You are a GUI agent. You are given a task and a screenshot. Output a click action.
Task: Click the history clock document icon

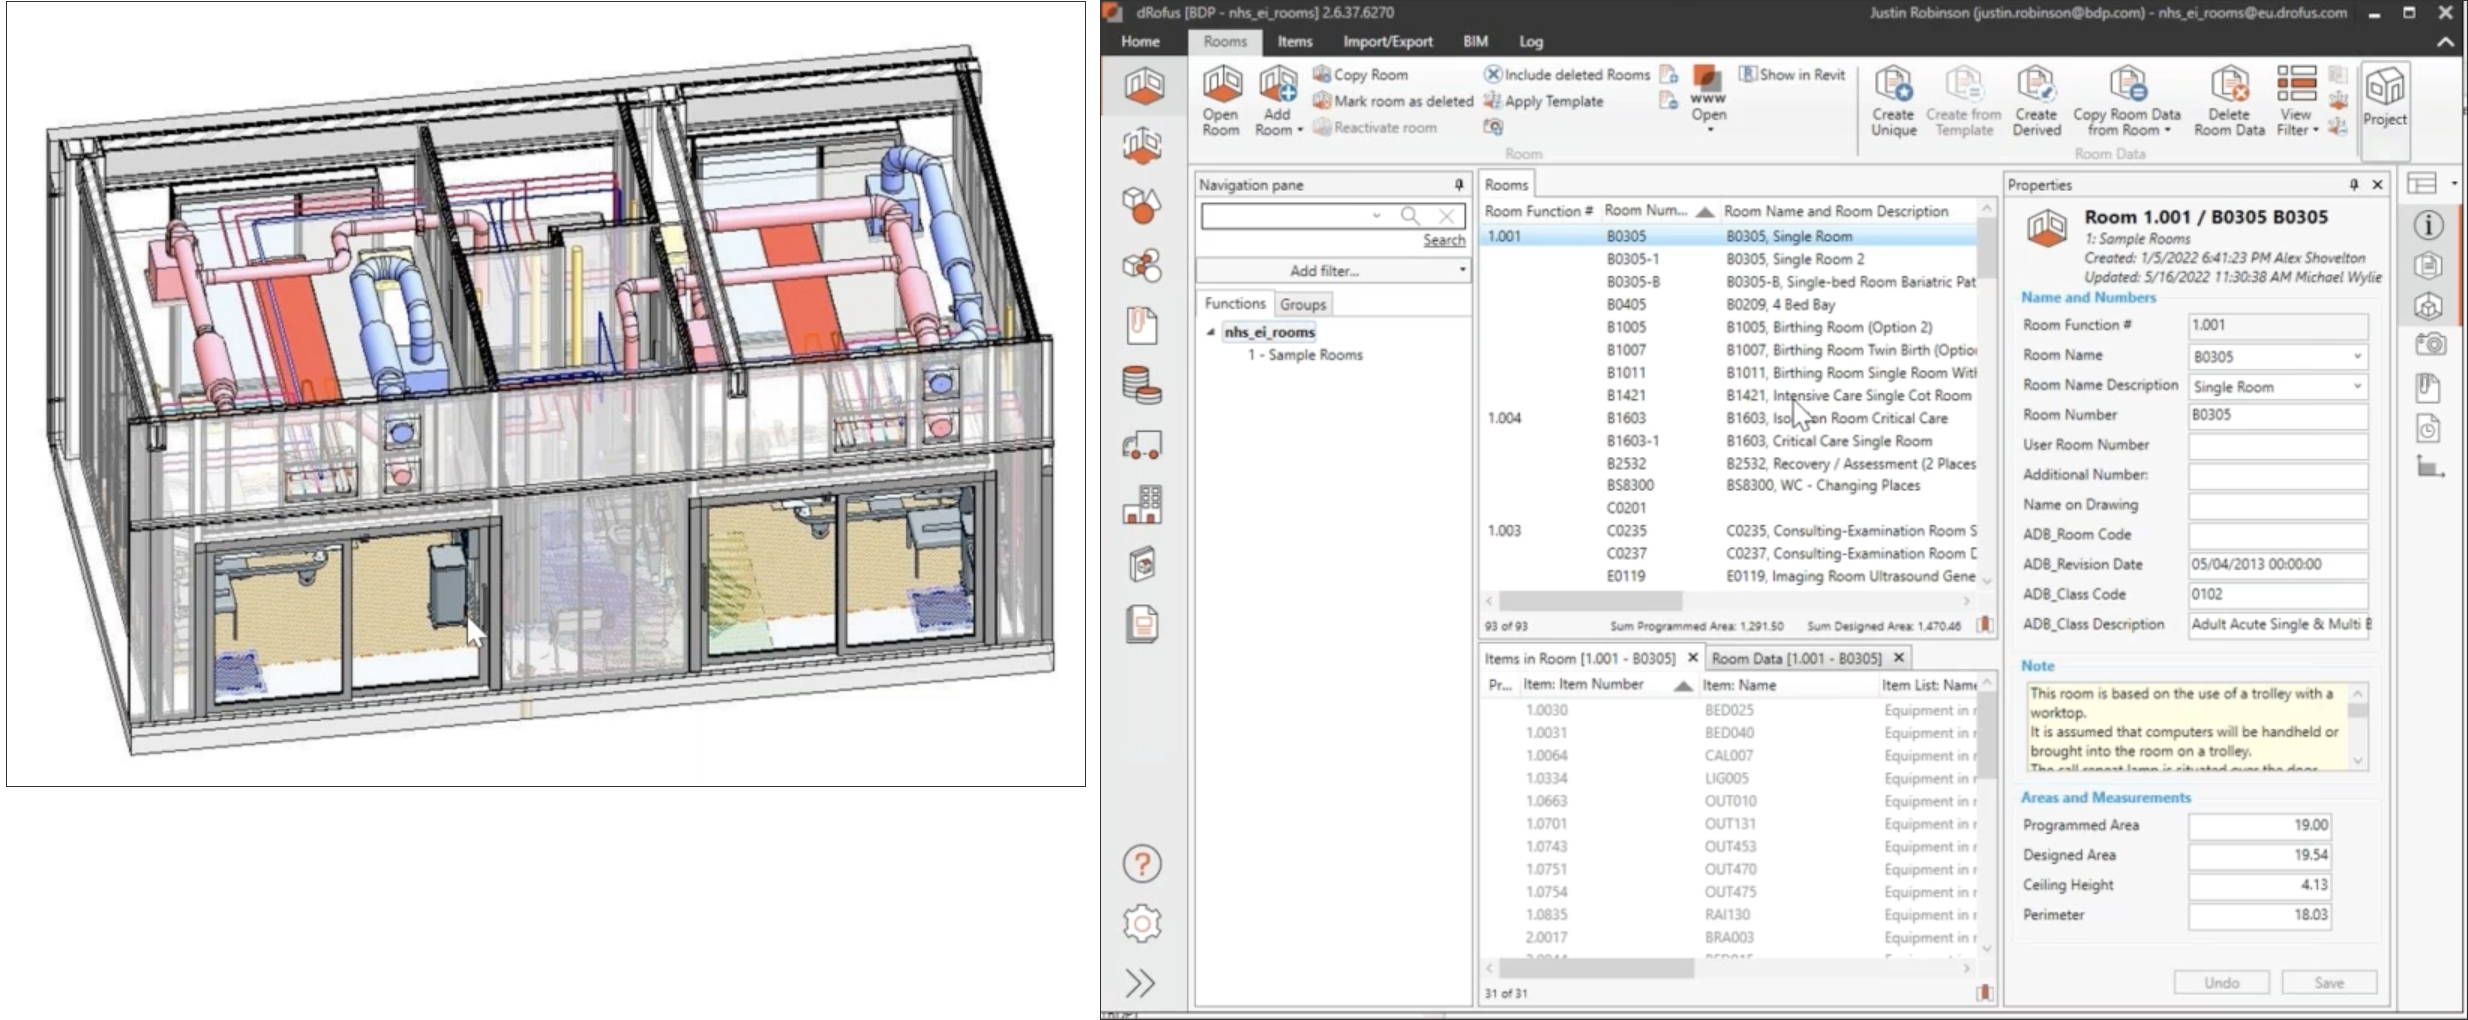pos(2429,429)
